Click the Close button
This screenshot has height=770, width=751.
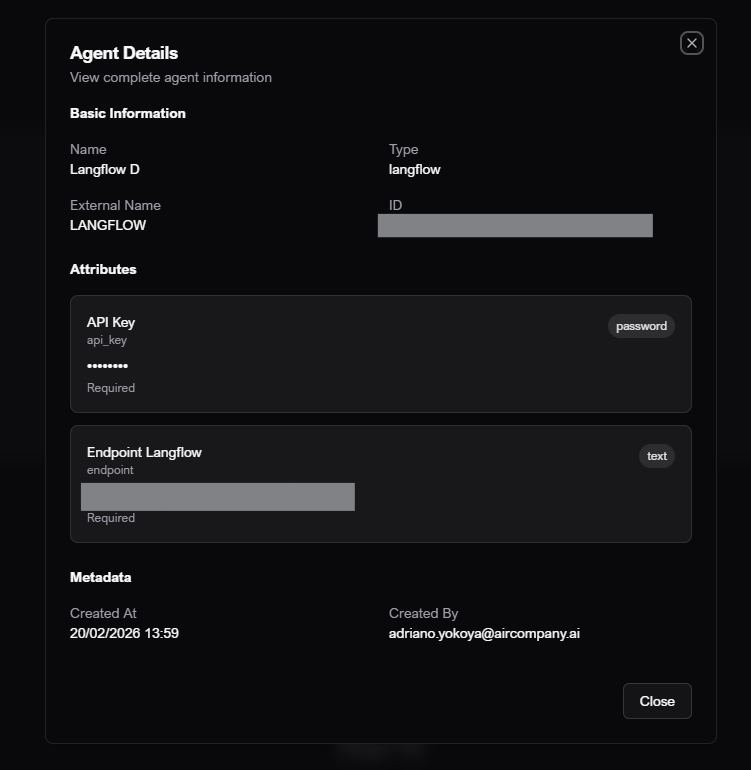(656, 701)
